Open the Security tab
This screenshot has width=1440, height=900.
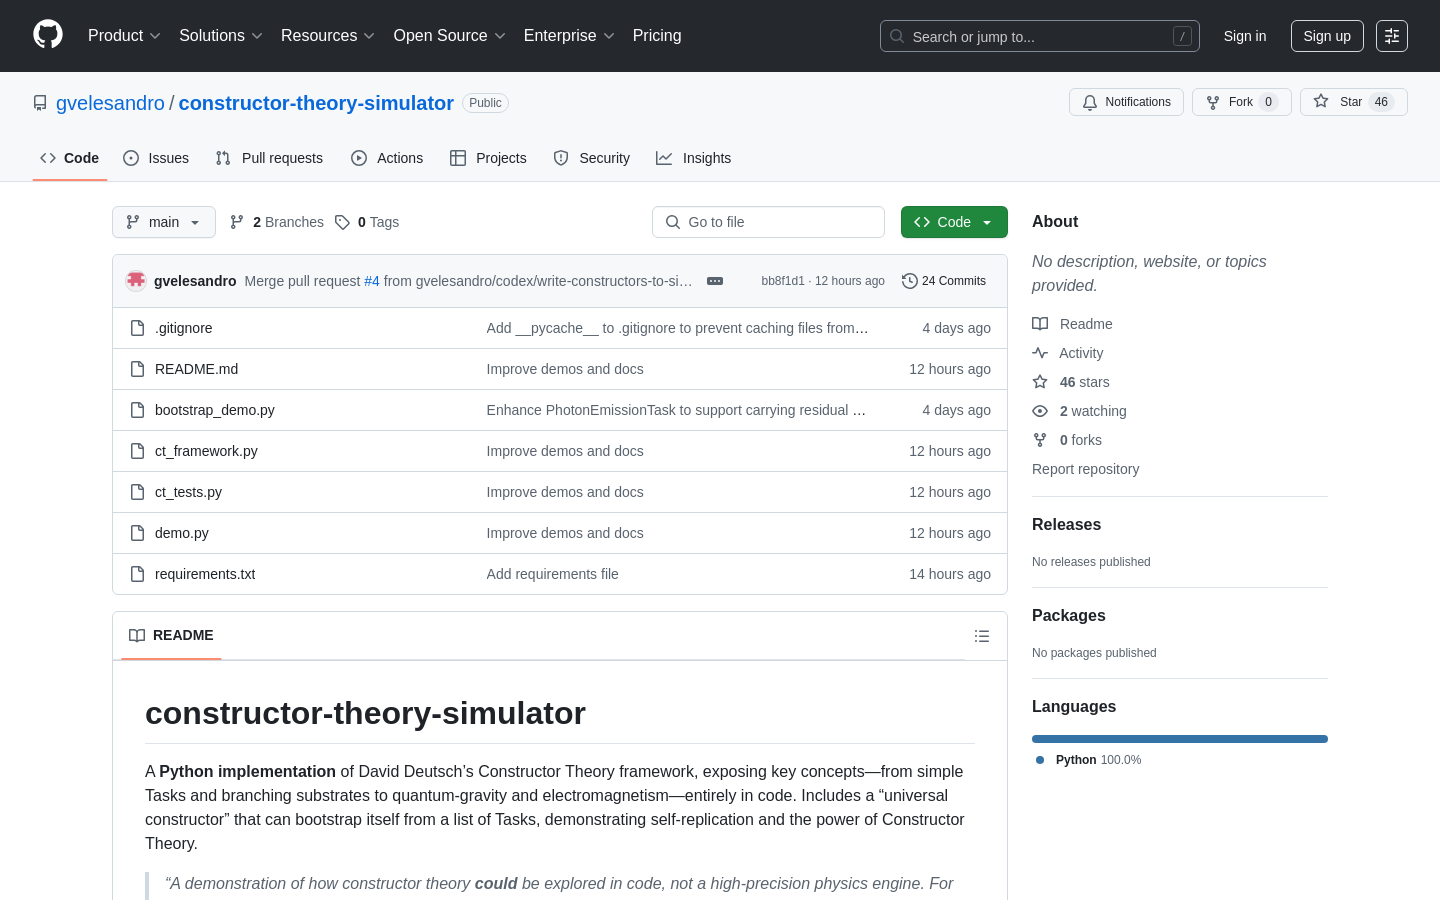(592, 158)
